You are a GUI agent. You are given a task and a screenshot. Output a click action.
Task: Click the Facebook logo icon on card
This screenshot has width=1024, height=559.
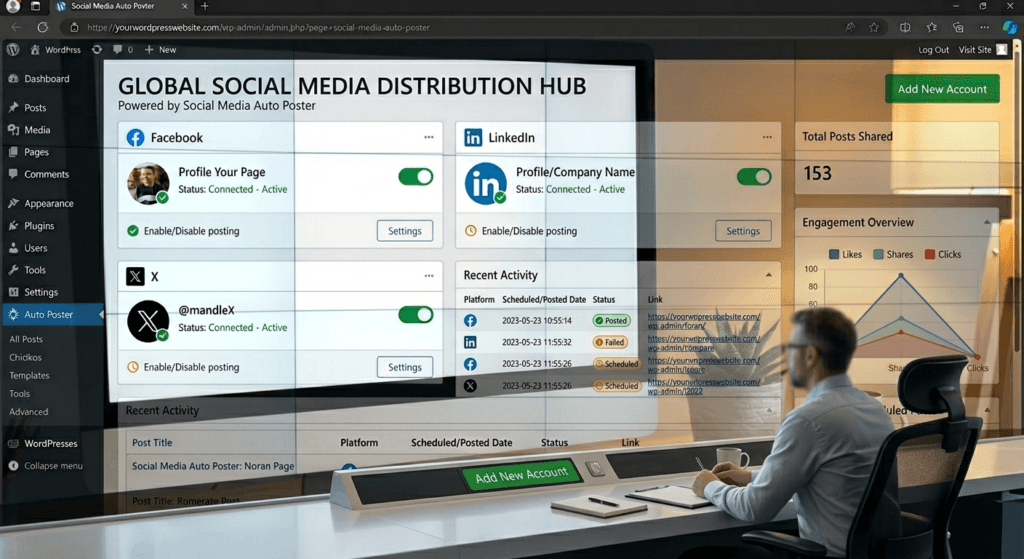(x=135, y=138)
